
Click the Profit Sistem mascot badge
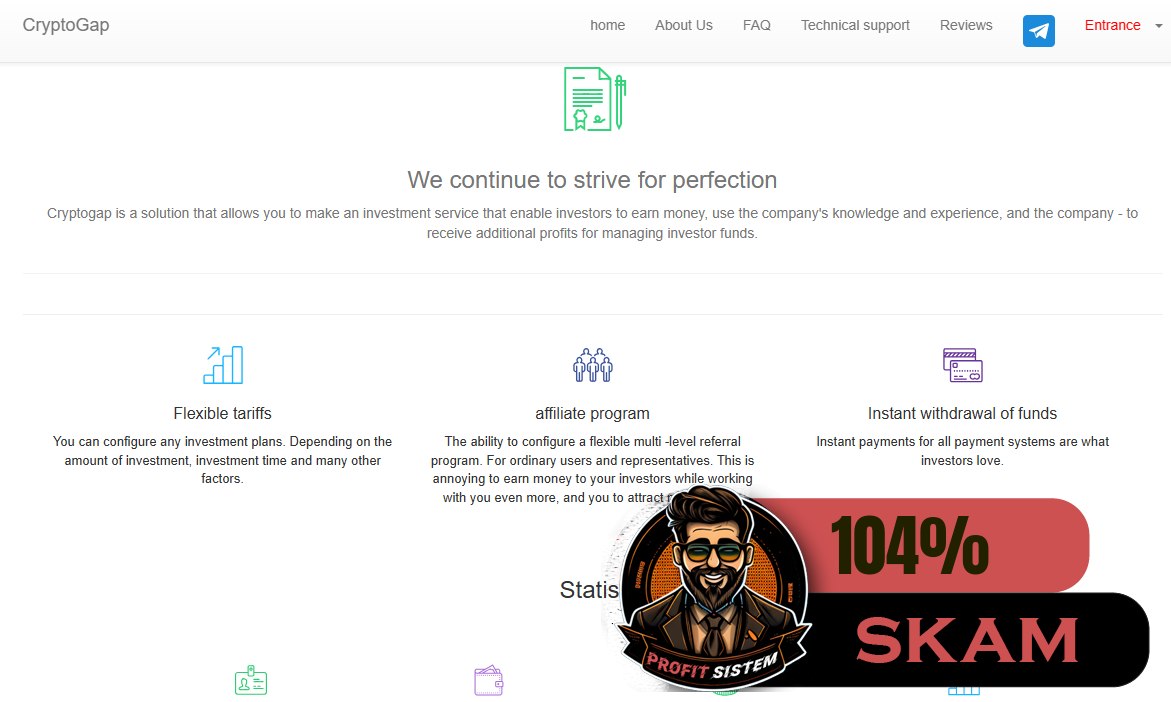(x=712, y=590)
